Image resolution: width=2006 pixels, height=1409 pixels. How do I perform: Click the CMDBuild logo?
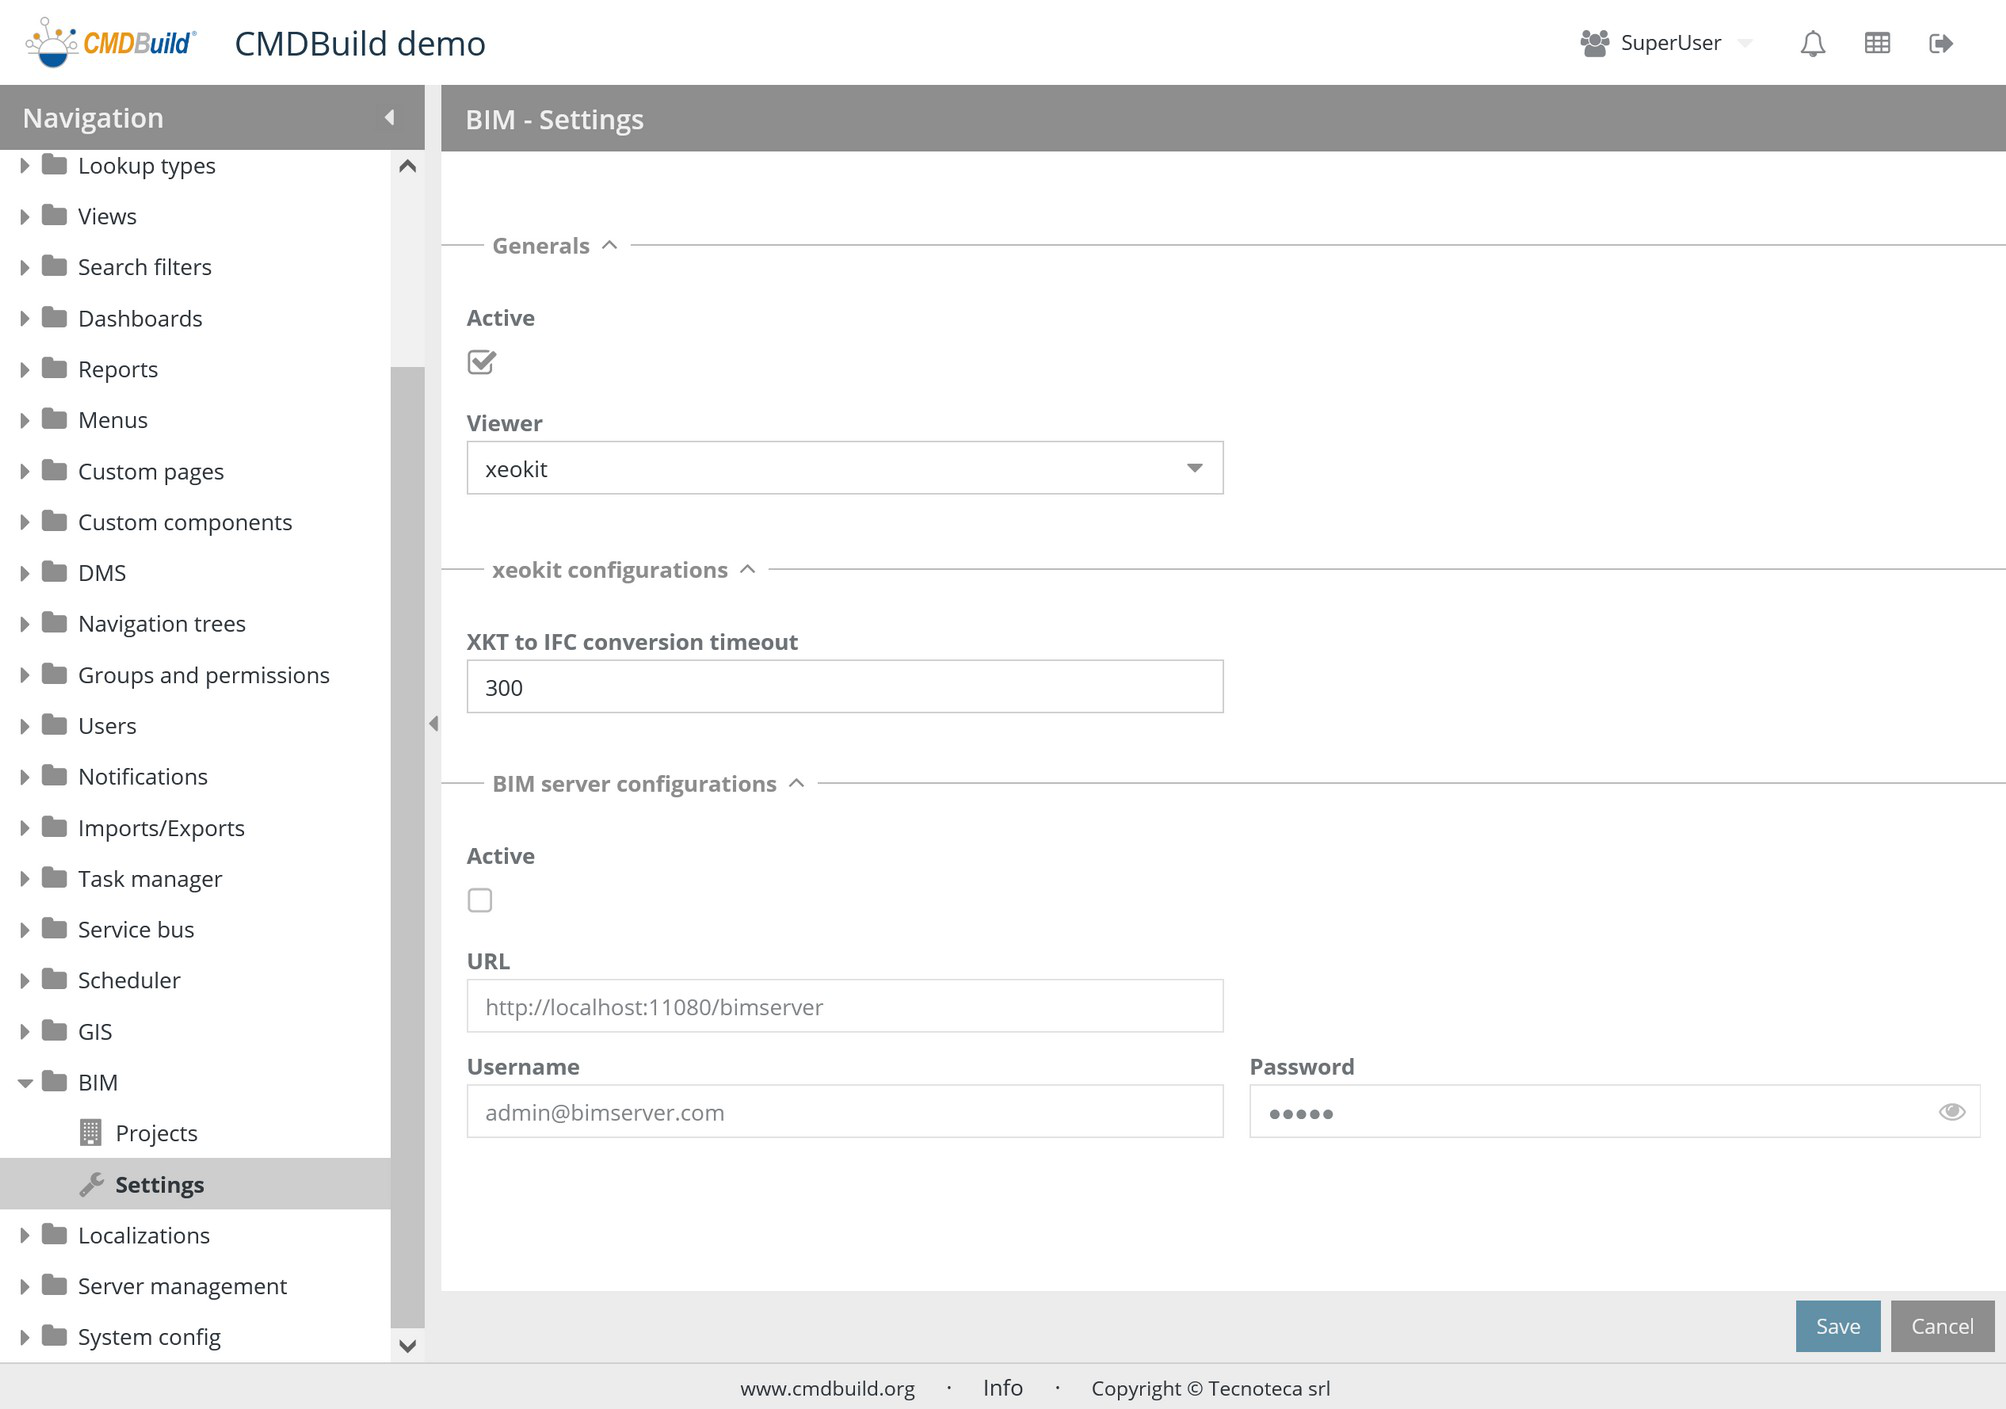tap(110, 43)
